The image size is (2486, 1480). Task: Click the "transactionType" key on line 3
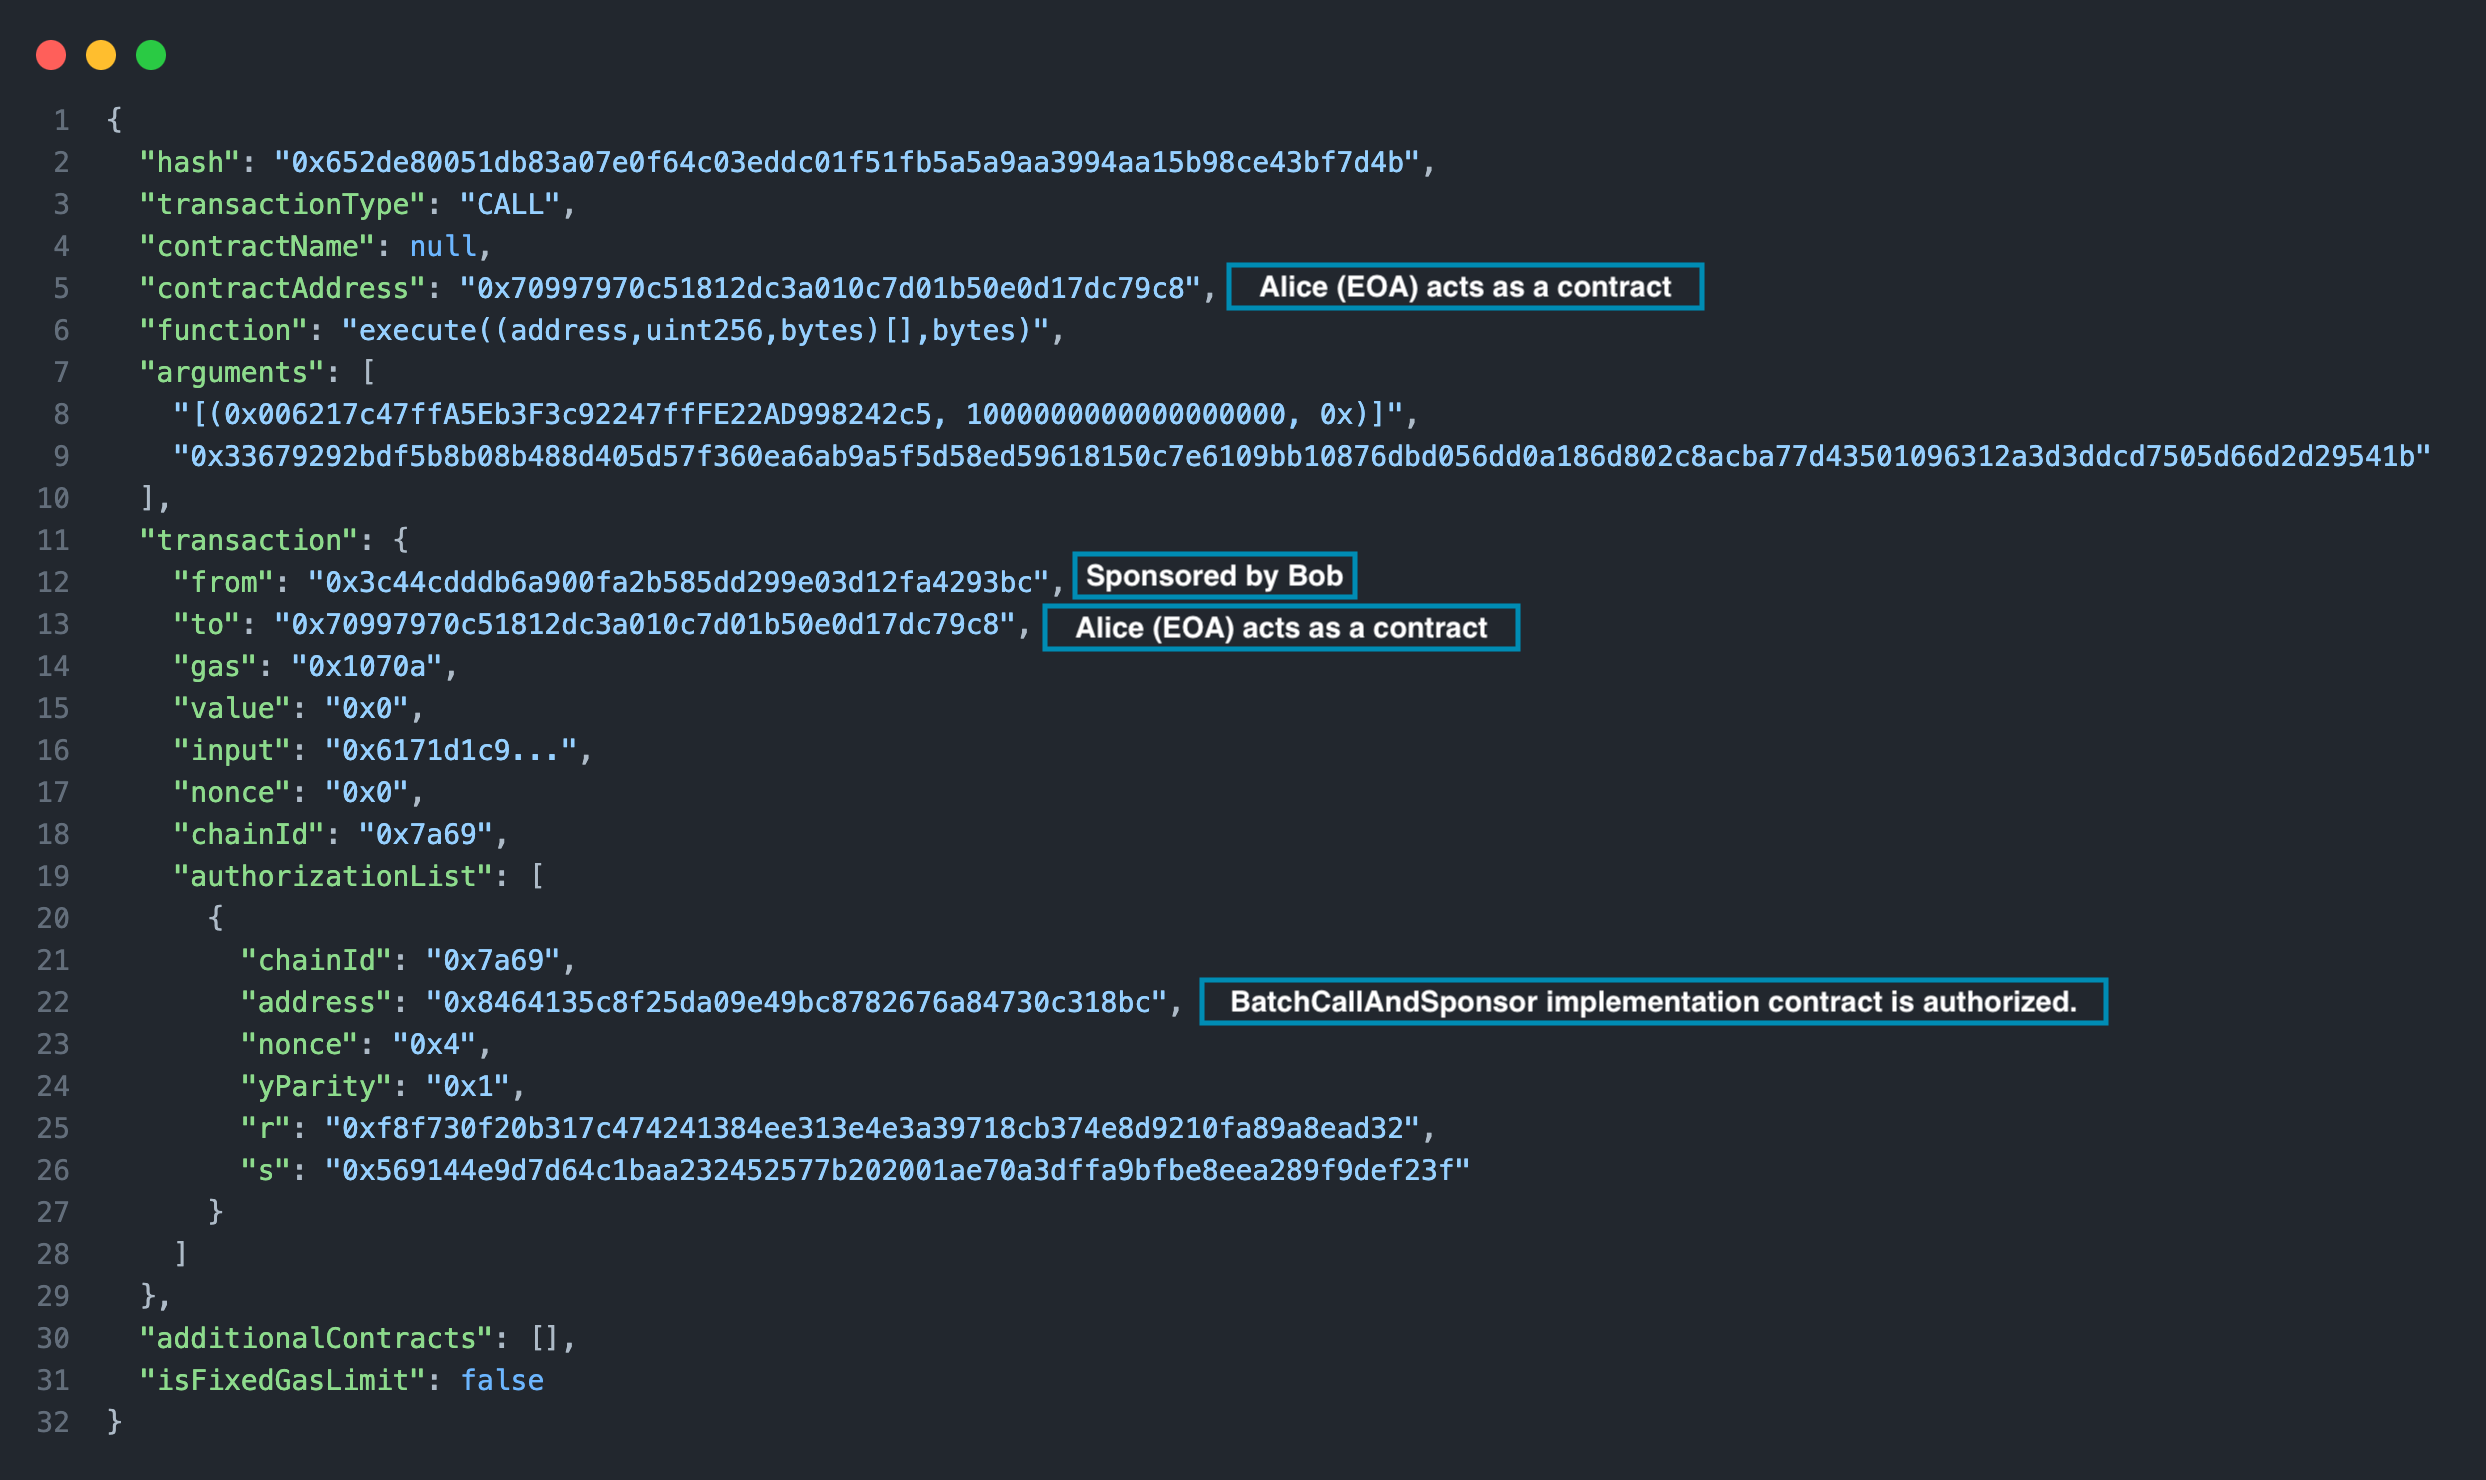tap(283, 205)
